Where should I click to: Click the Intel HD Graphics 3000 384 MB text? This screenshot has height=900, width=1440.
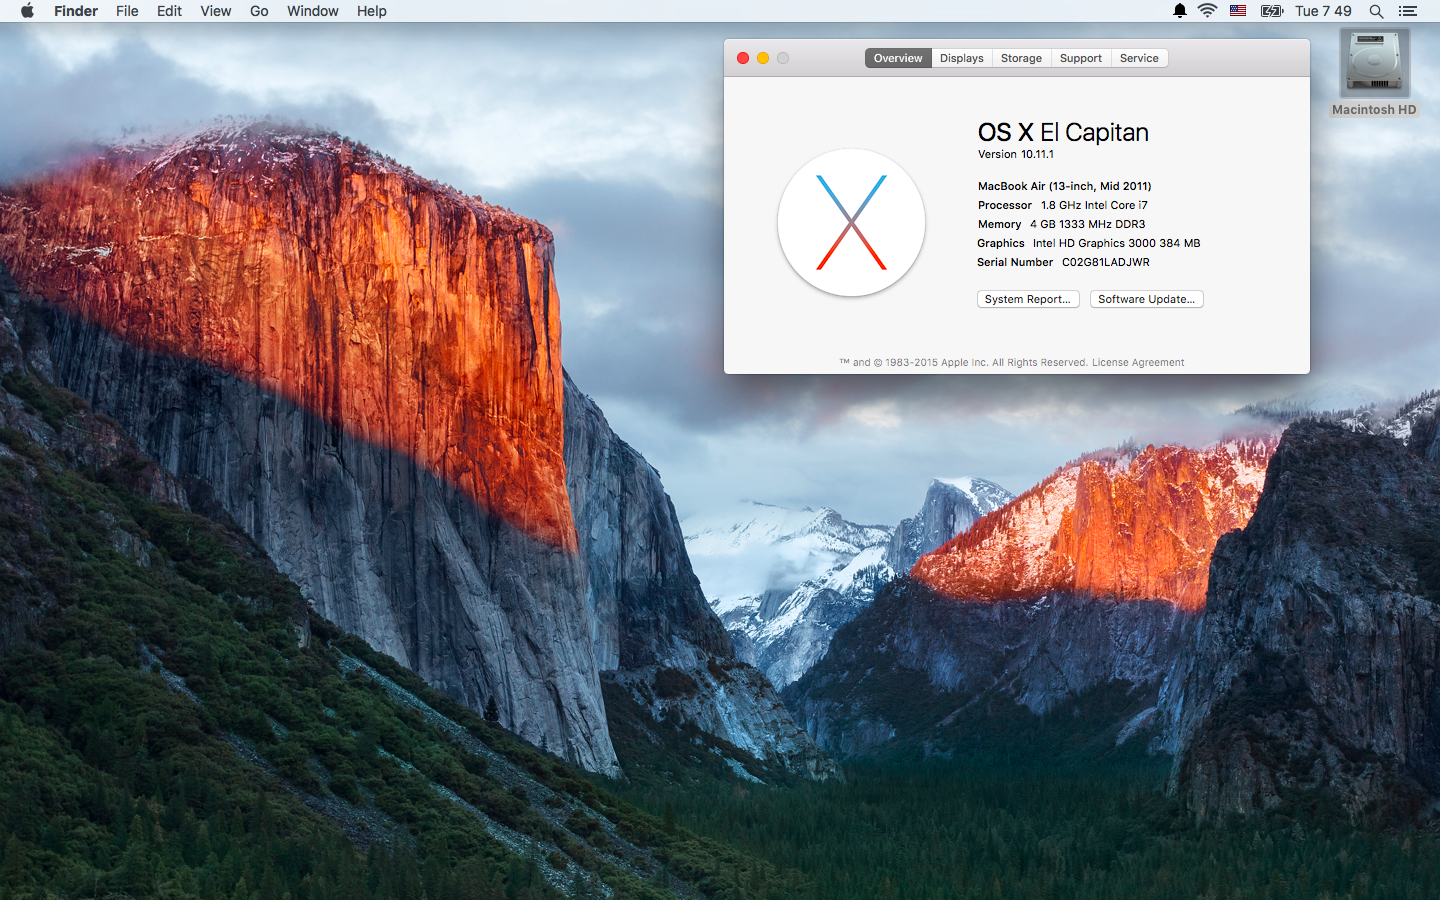1117,243
